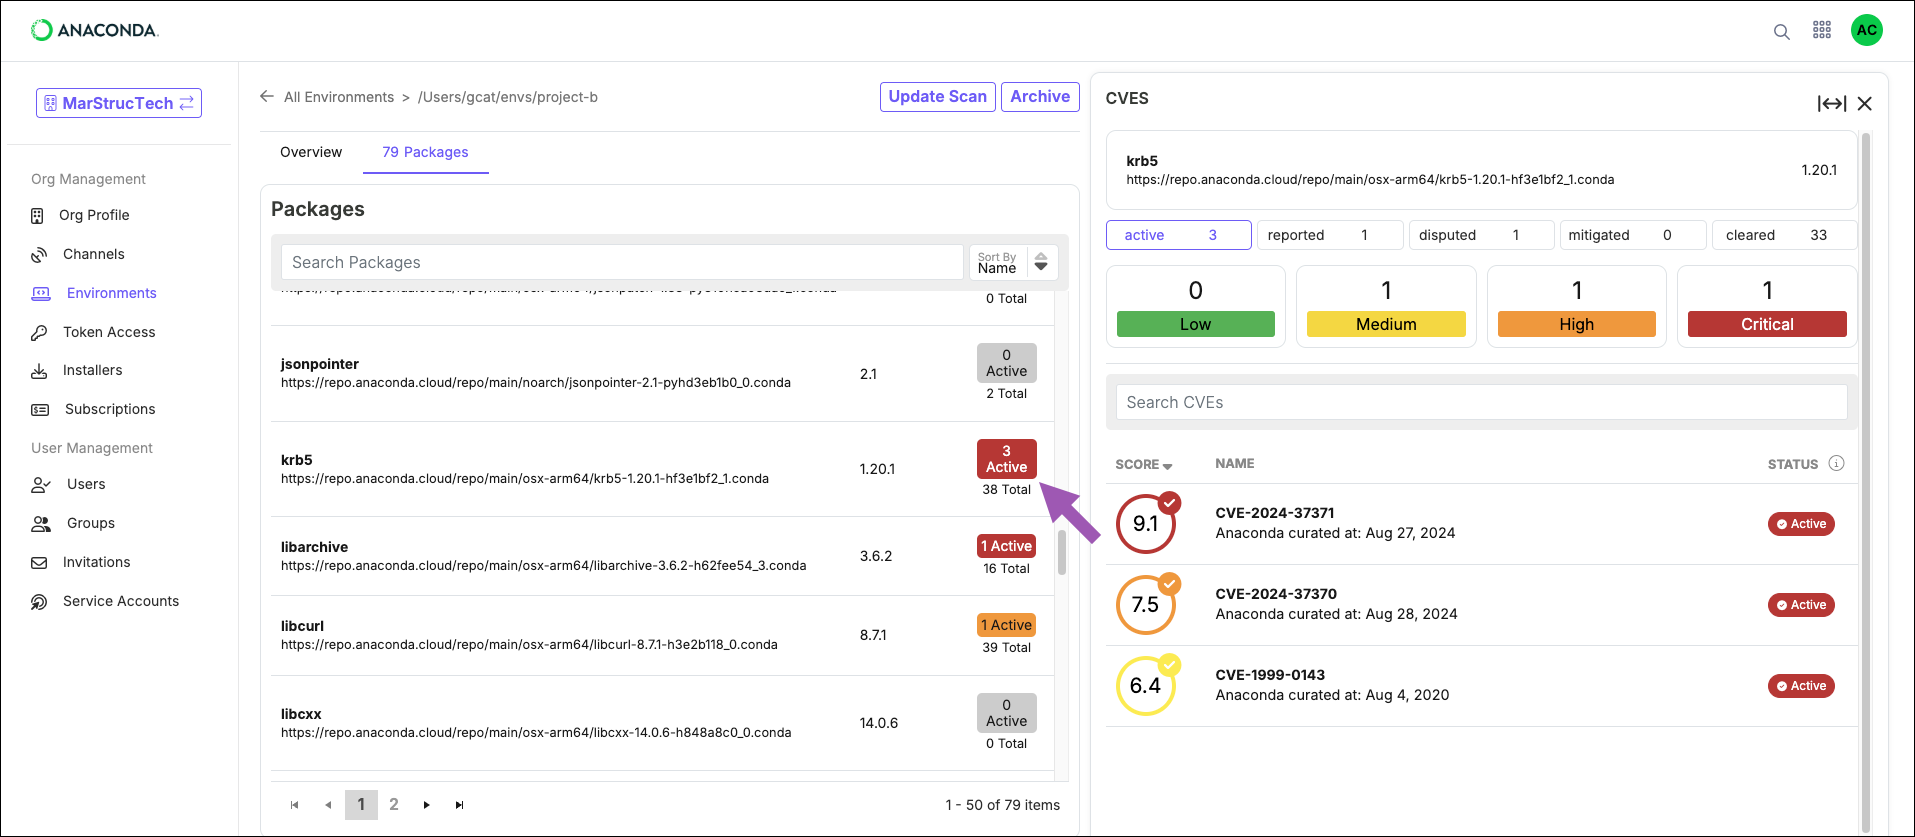This screenshot has height=837, width=1915.
Task: Click the Channels sidebar icon
Action: tap(39, 254)
